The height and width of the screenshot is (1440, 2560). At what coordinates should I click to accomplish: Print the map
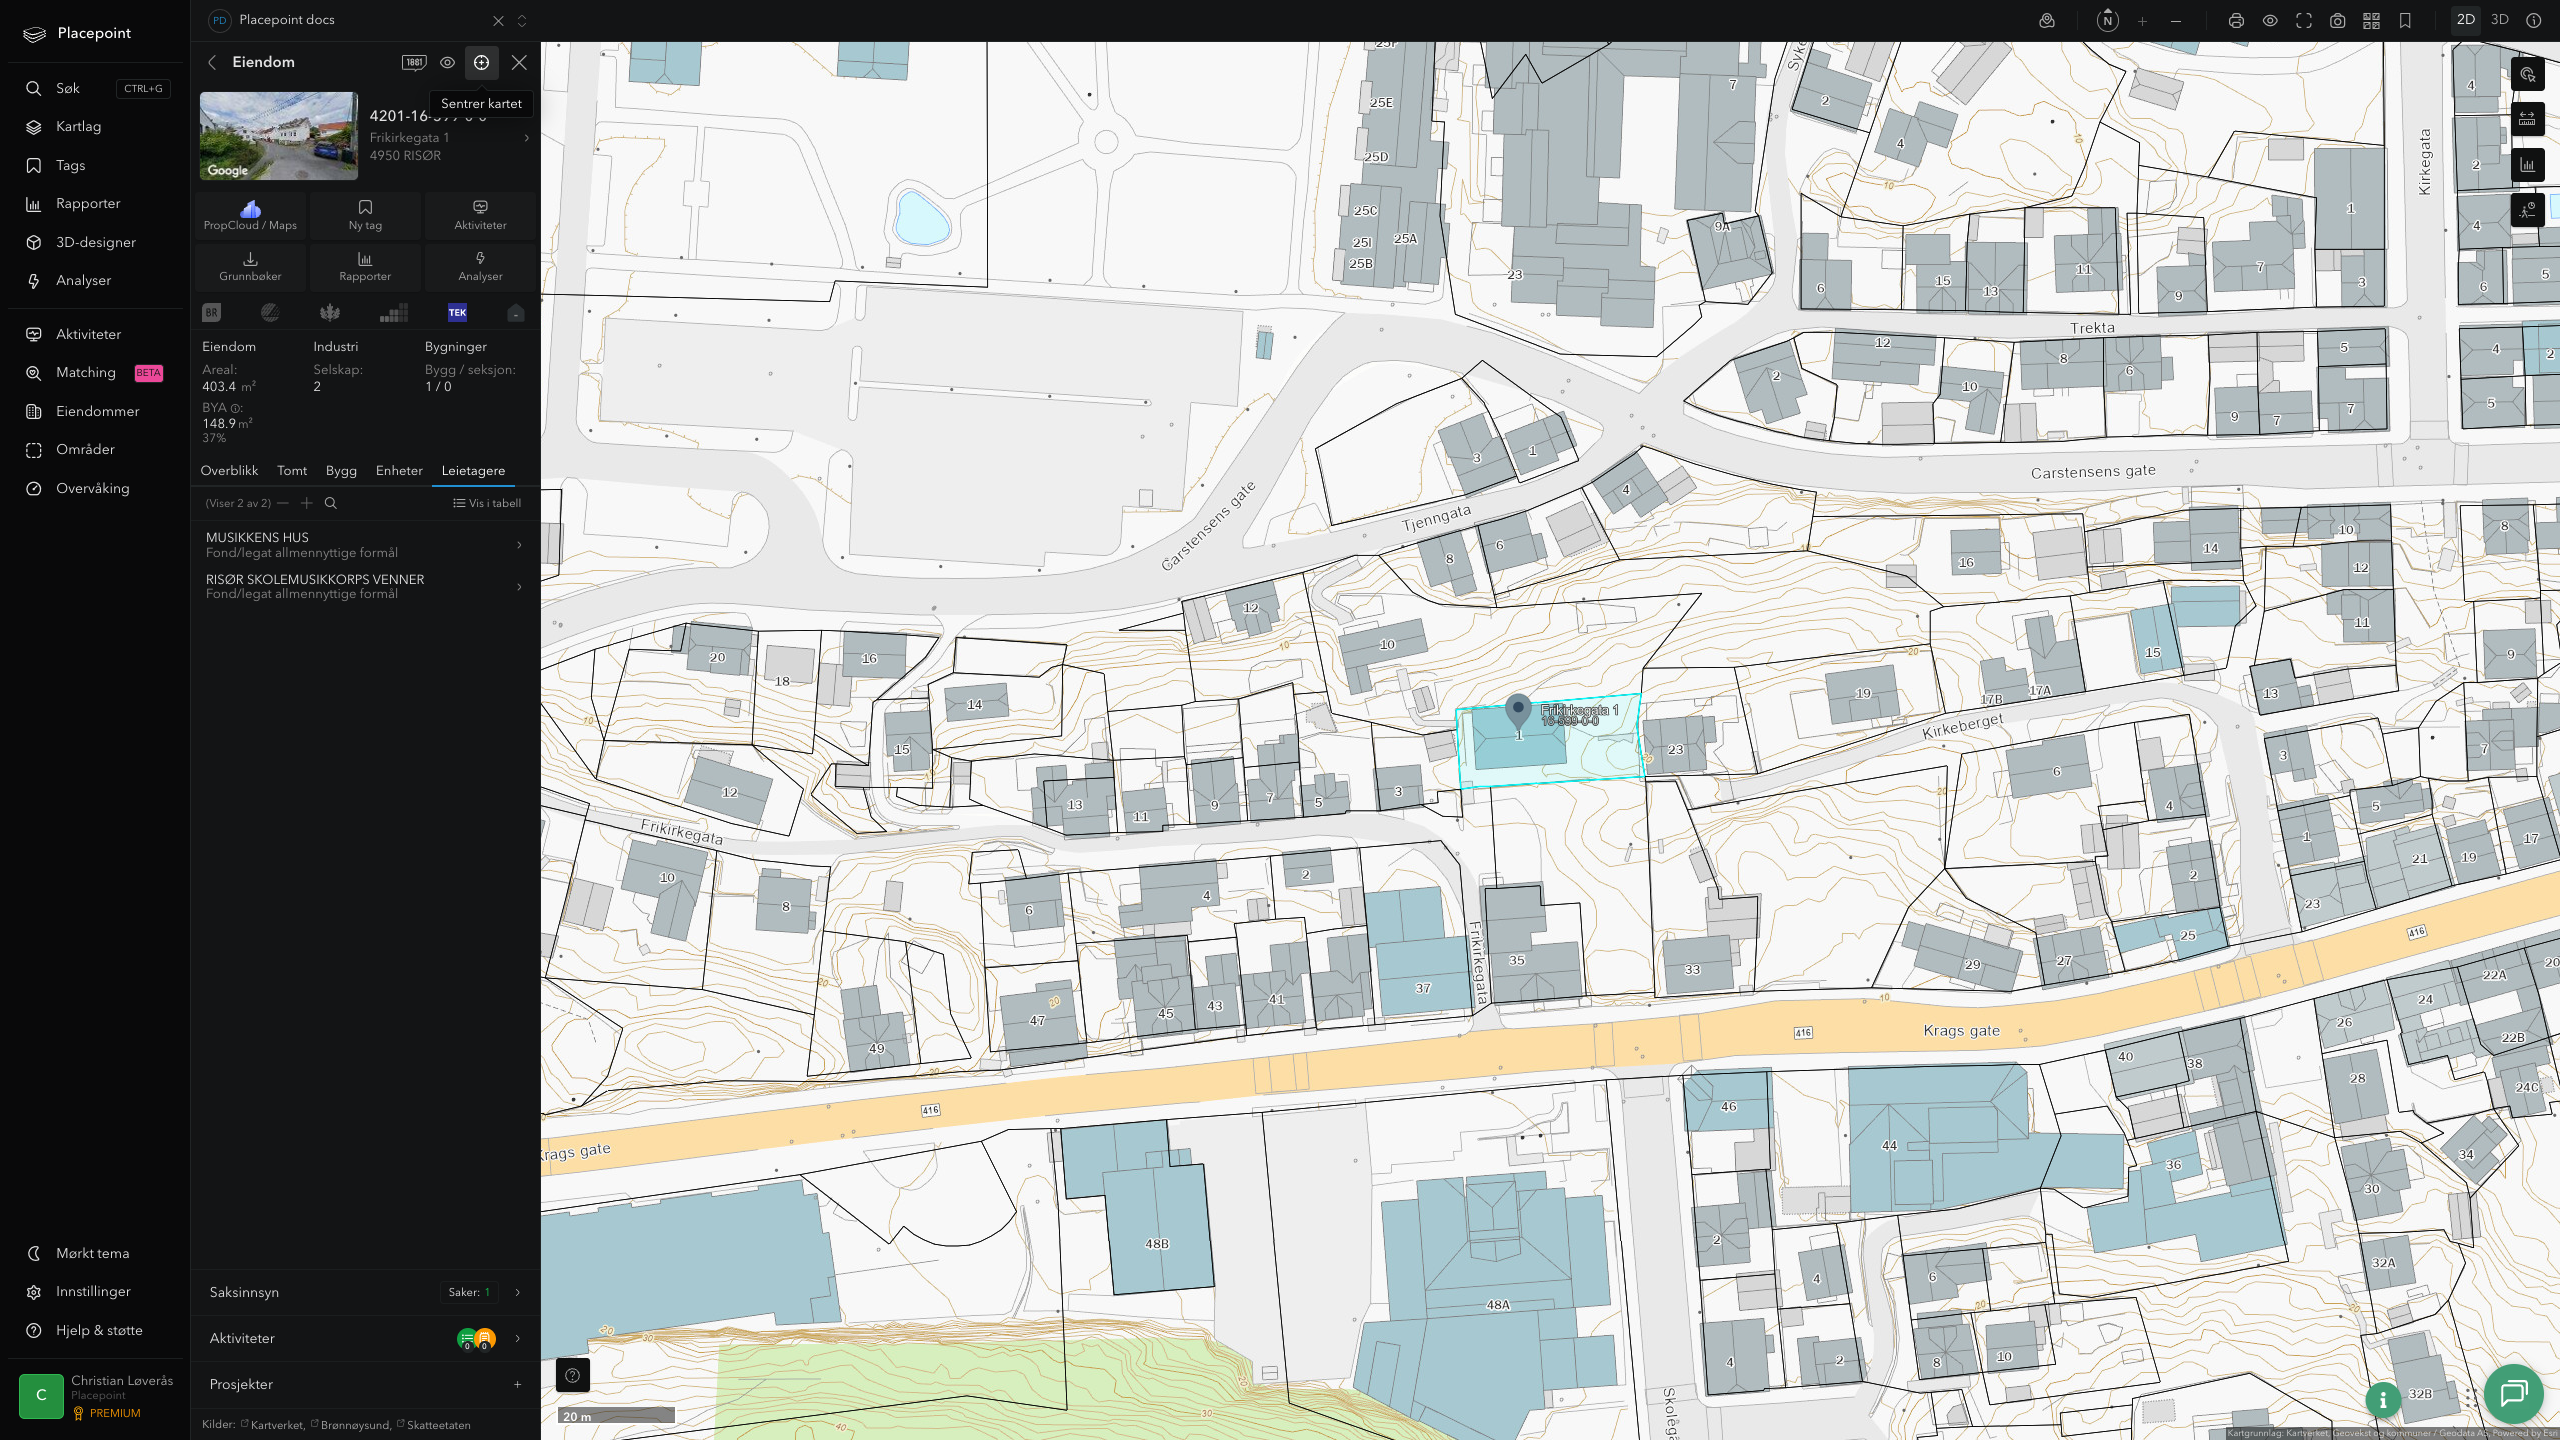pos(2236,20)
